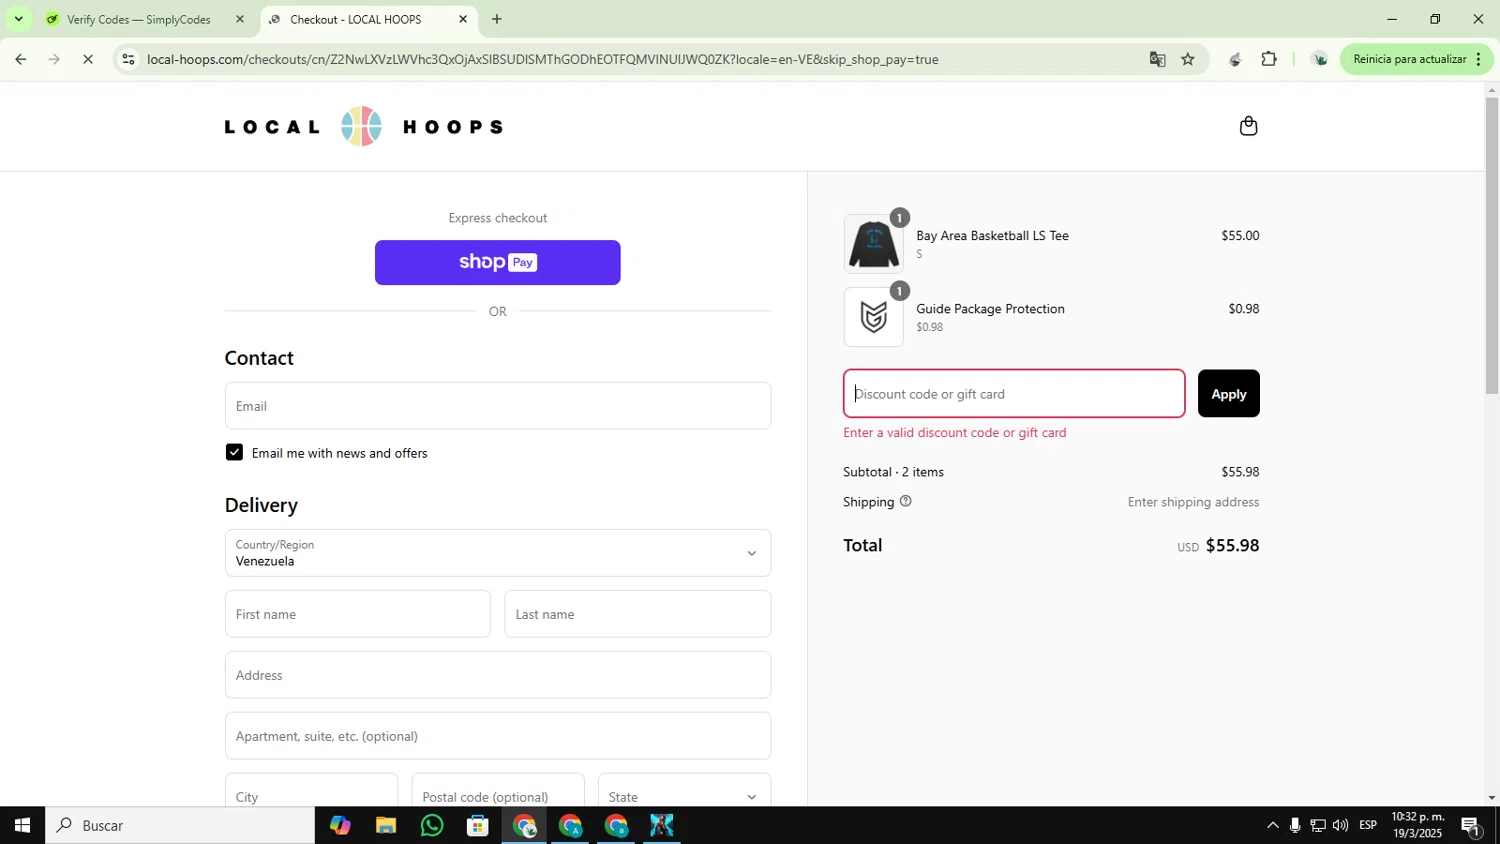Go forward to the next page

click(x=54, y=59)
